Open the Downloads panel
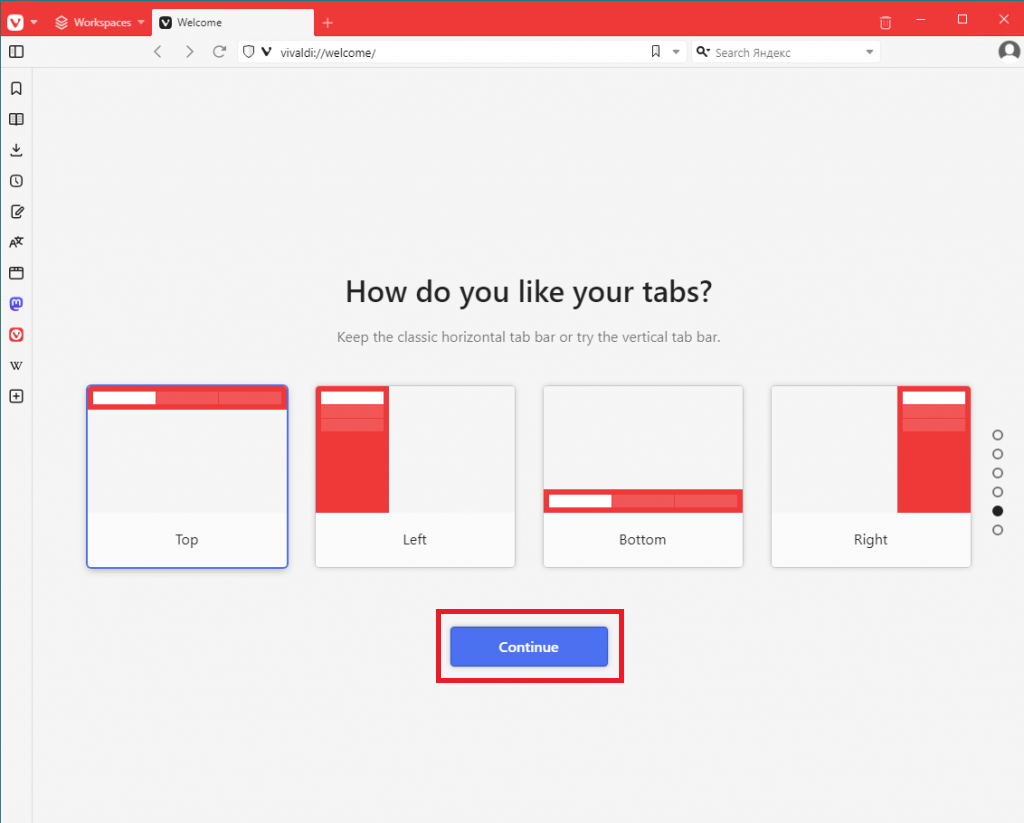The height and width of the screenshot is (823, 1024). (x=16, y=150)
